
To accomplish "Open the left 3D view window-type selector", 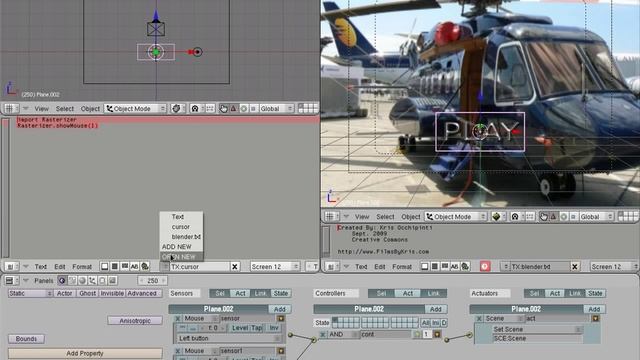I will coord(11,109).
